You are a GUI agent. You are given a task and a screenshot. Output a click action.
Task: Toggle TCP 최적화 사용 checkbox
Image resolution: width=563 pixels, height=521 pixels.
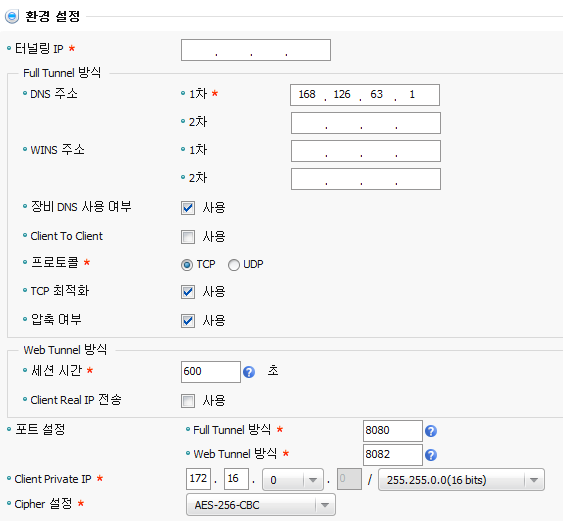188,292
